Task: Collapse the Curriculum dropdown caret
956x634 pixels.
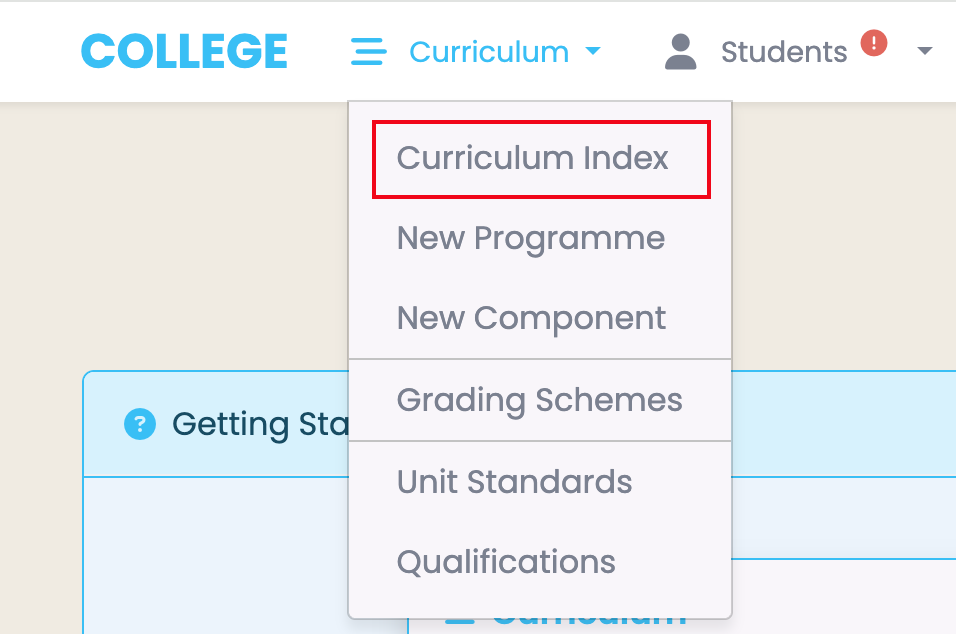Action: (593, 51)
